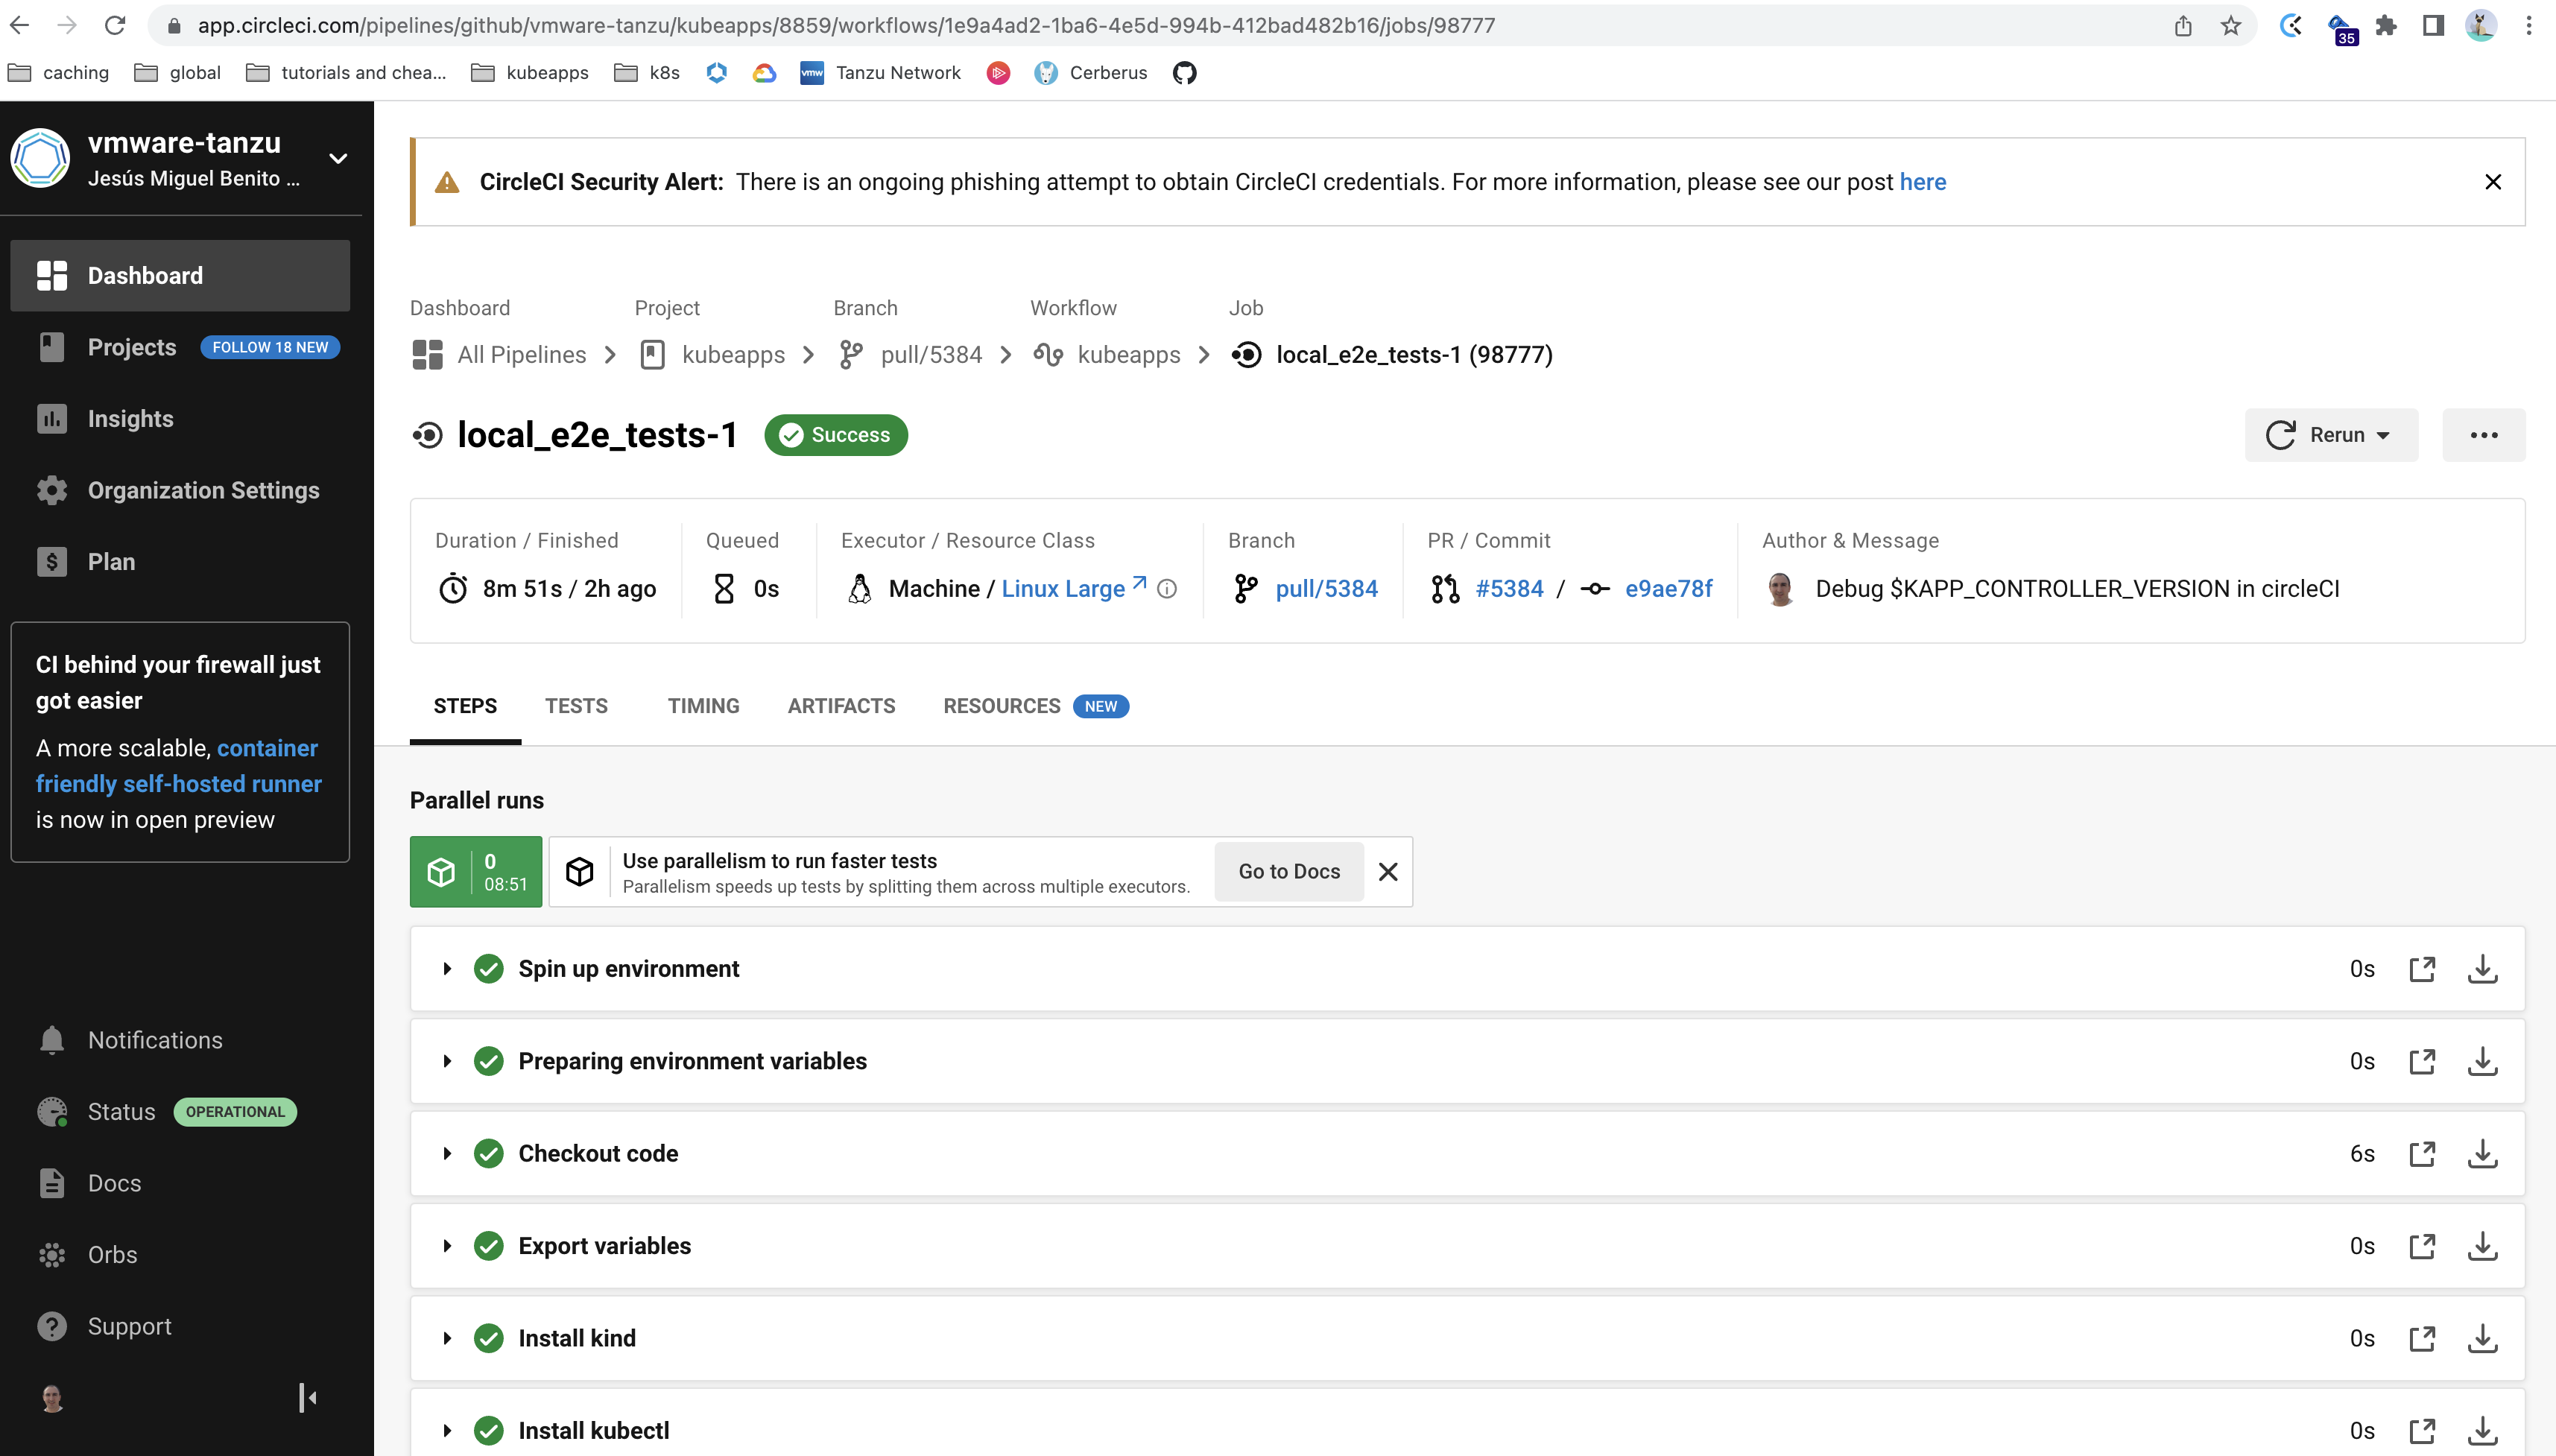Switch to the TESTS tab

(576, 706)
